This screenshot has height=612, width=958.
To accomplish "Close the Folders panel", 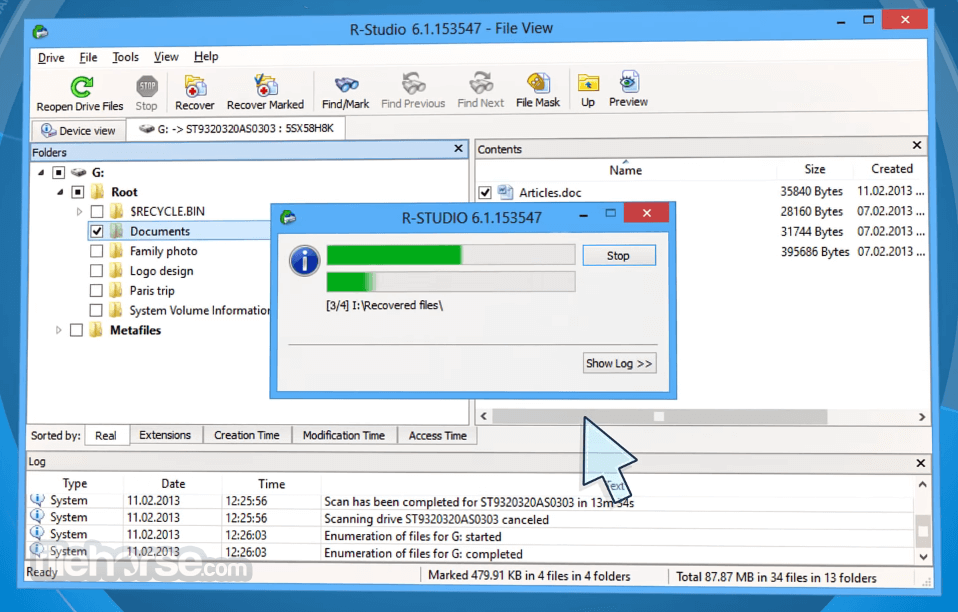I will tap(459, 148).
